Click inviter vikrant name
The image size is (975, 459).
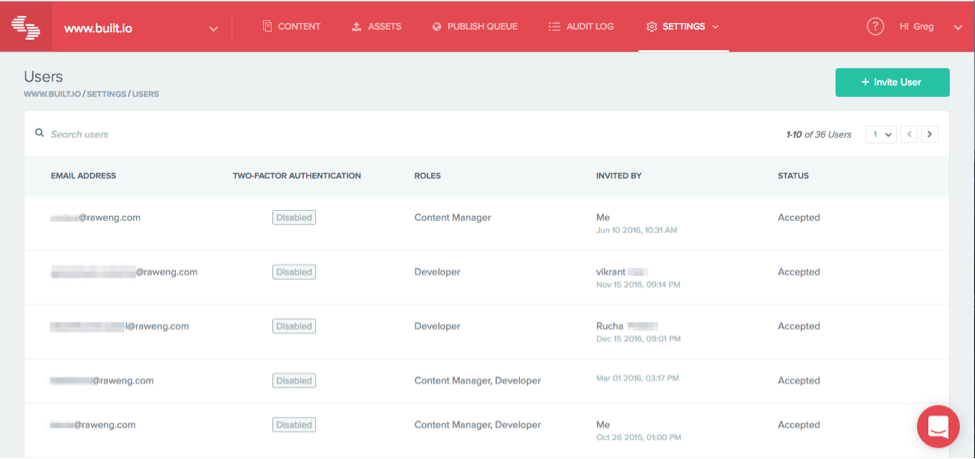click(x=622, y=272)
